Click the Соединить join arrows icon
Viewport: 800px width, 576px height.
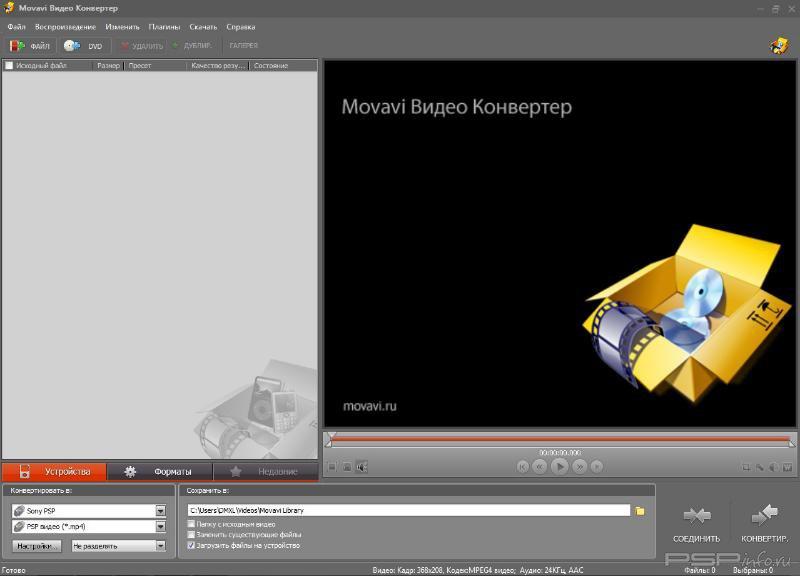tap(696, 515)
